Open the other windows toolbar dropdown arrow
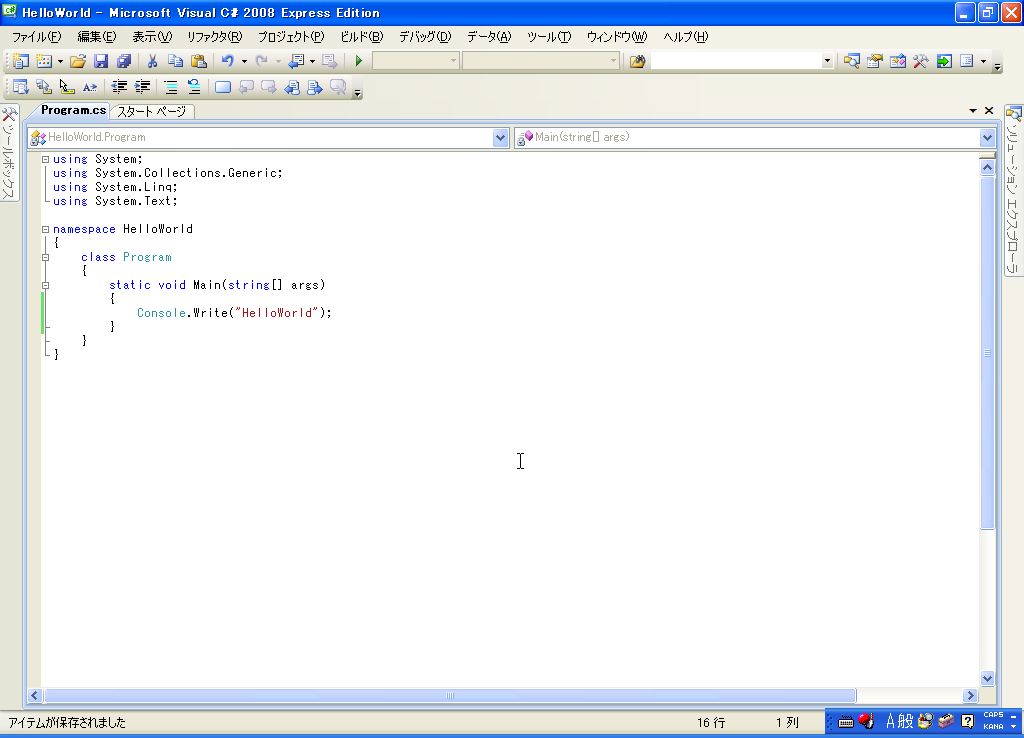 tap(983, 61)
